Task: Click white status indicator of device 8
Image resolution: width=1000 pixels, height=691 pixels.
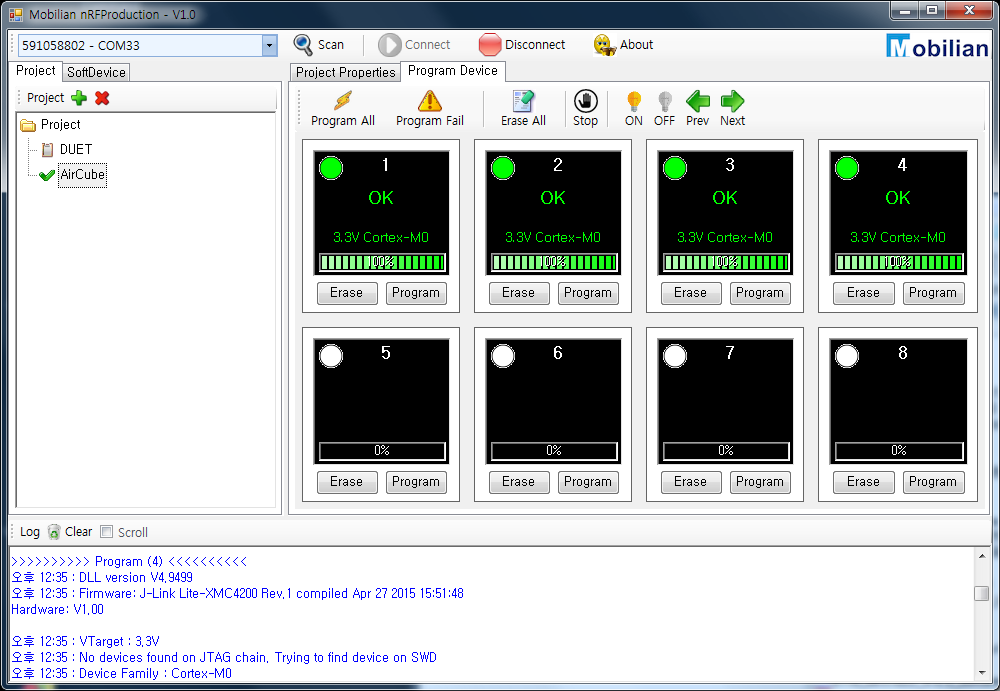Action: click(x=847, y=356)
